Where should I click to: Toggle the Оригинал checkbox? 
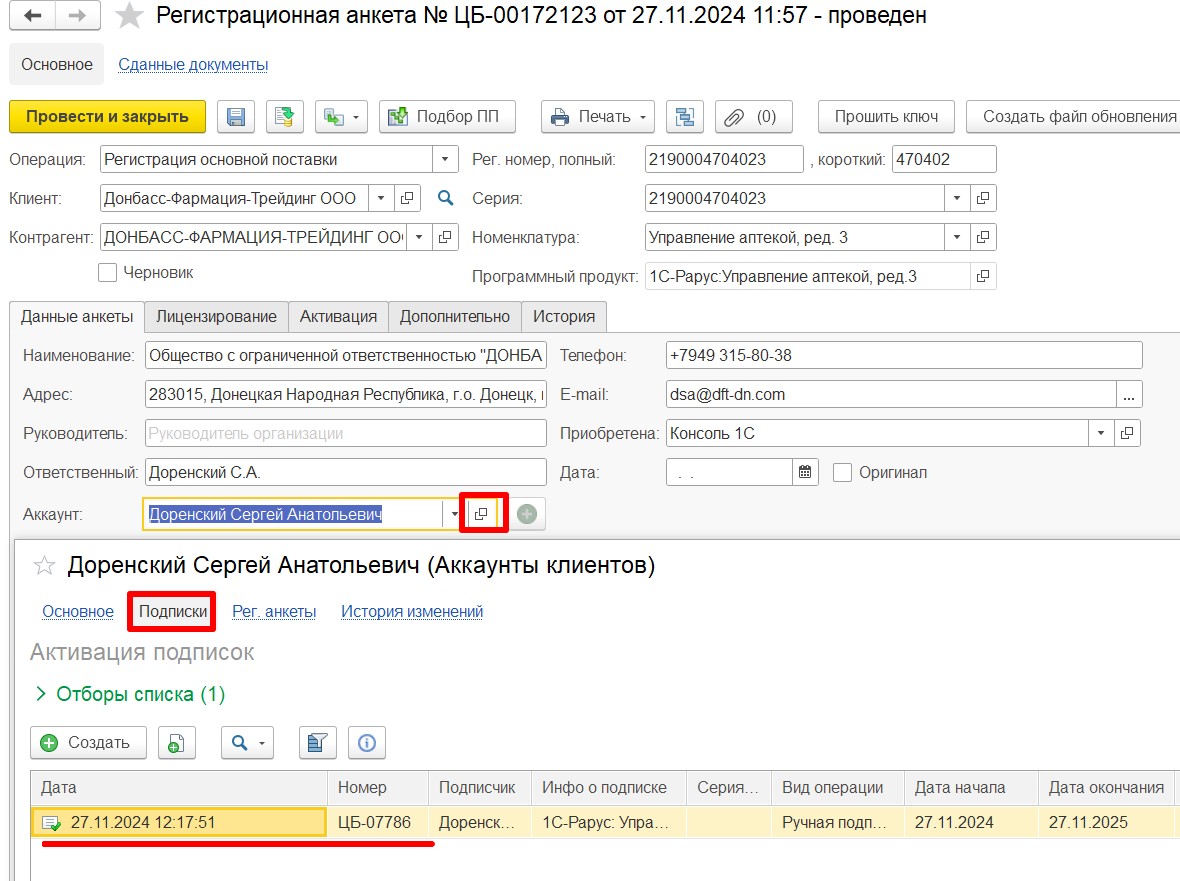coord(842,472)
